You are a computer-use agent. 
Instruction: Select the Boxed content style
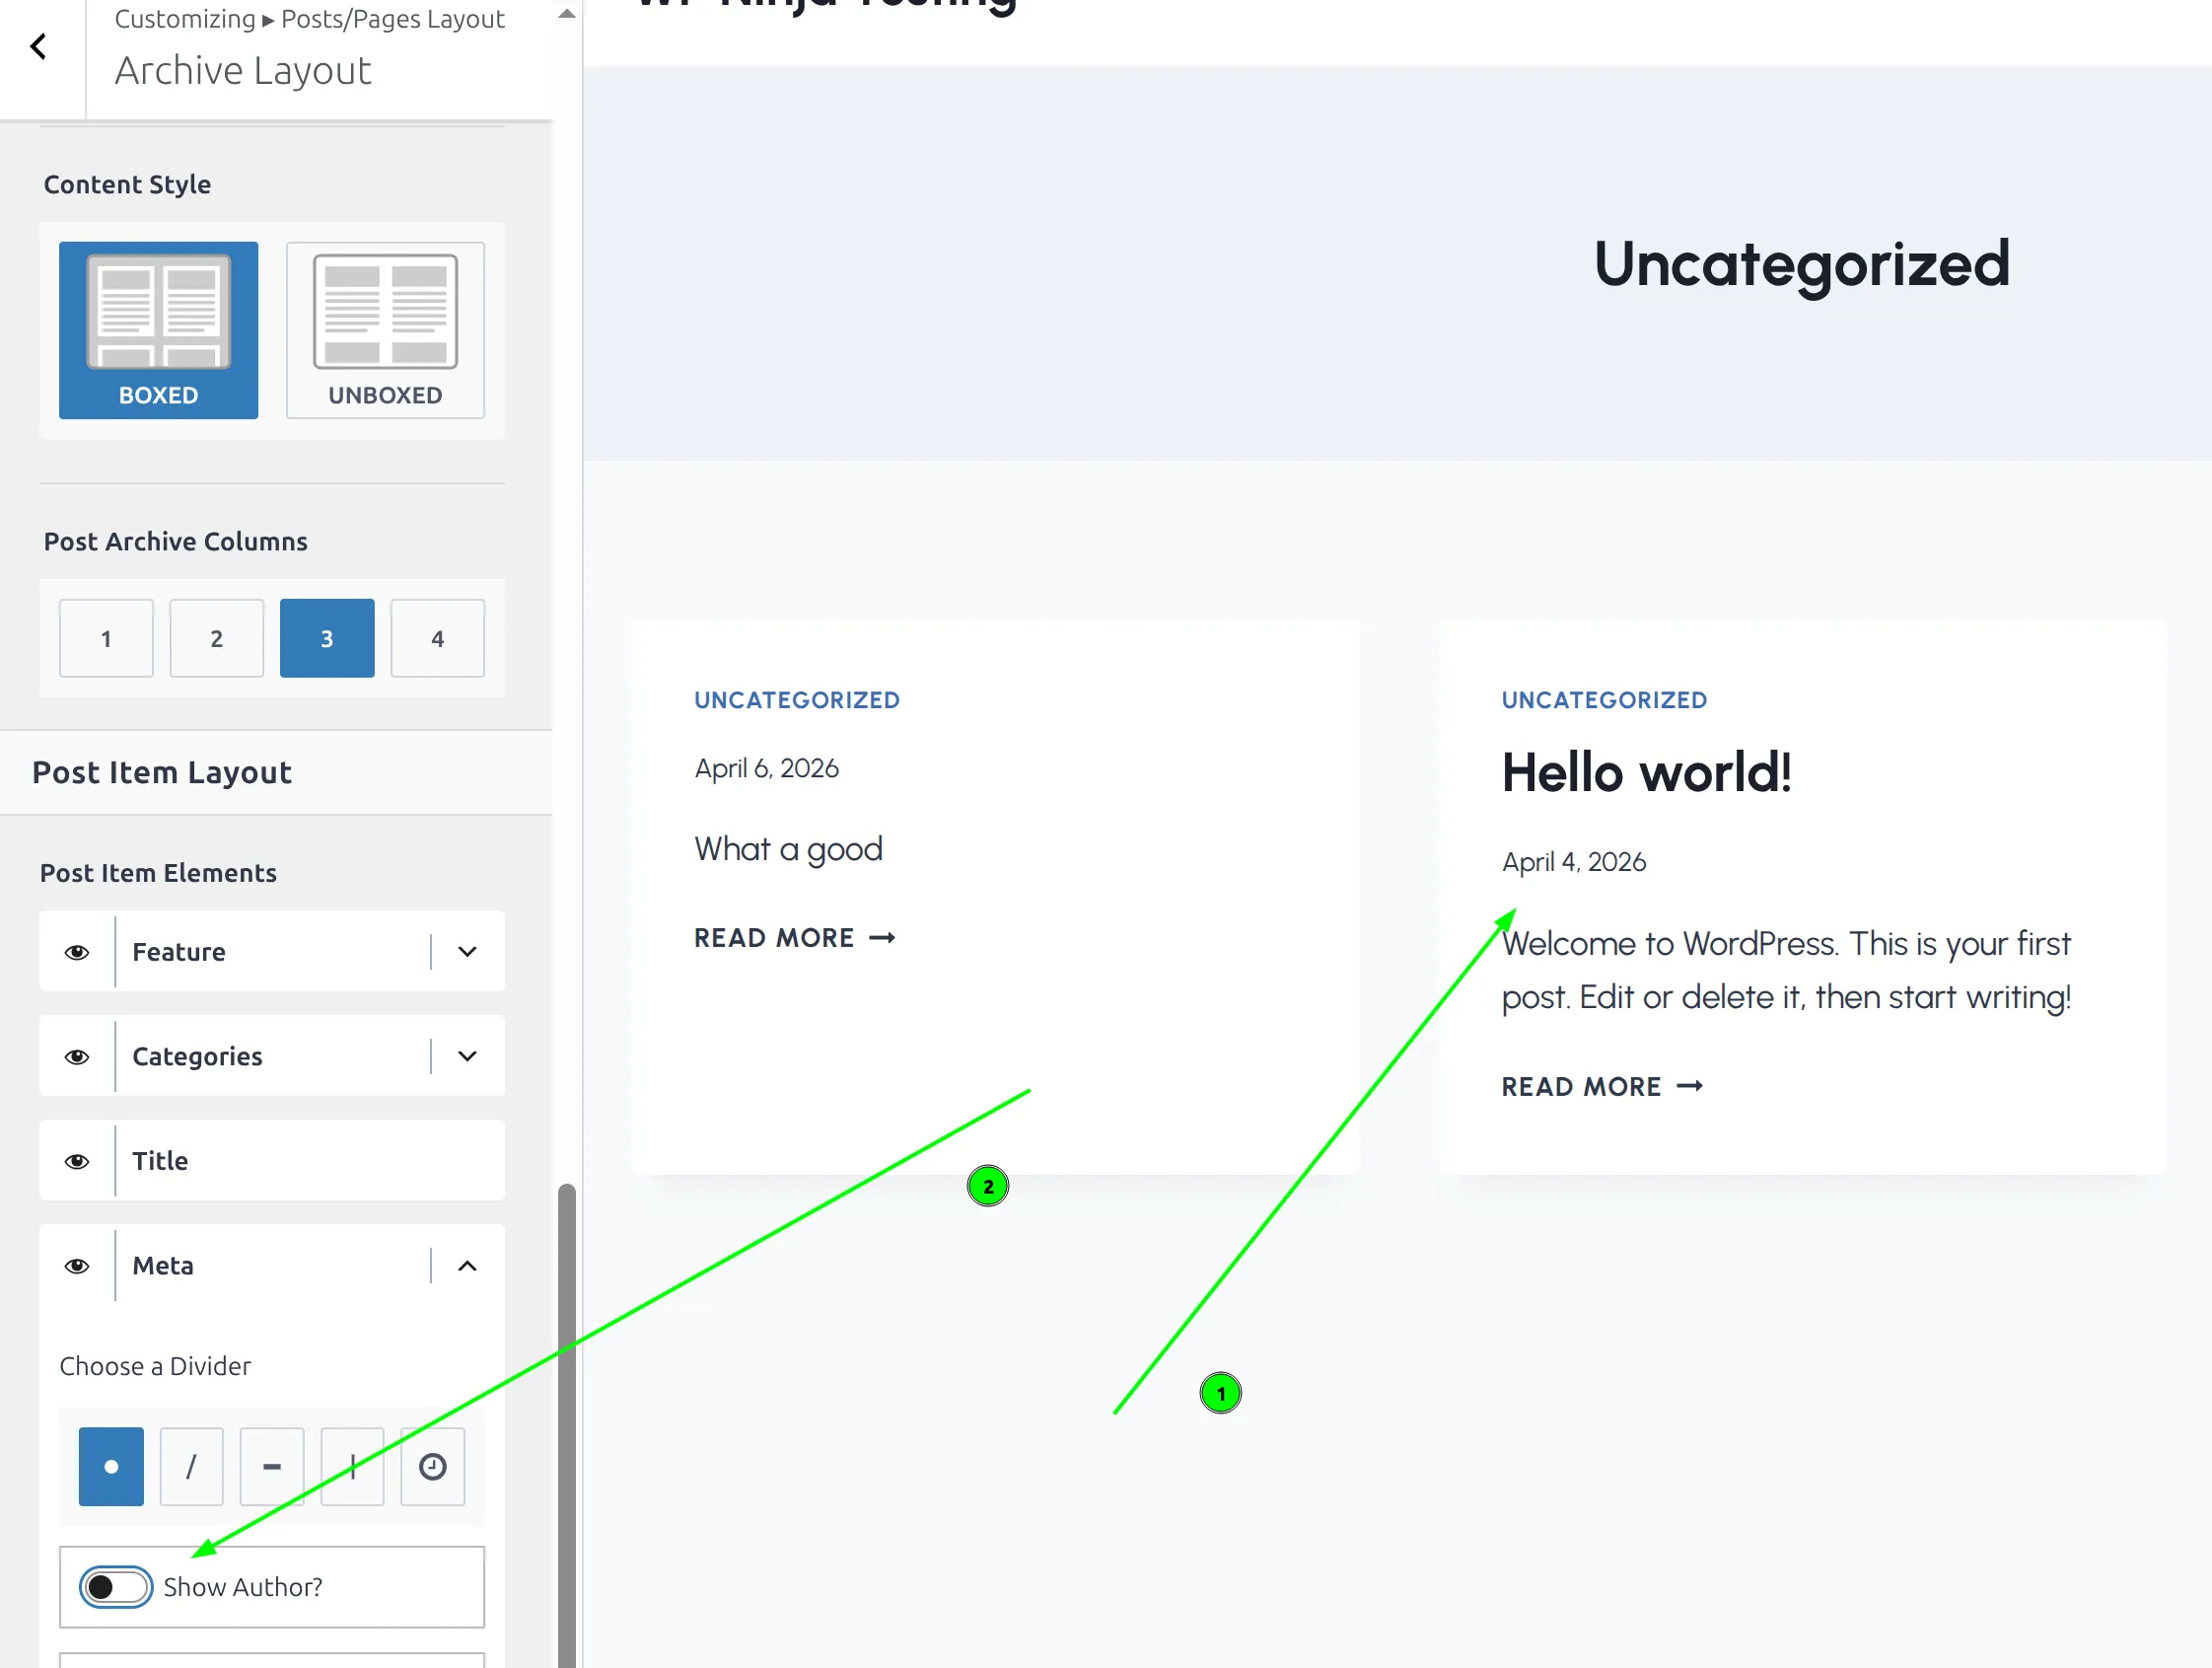158,330
